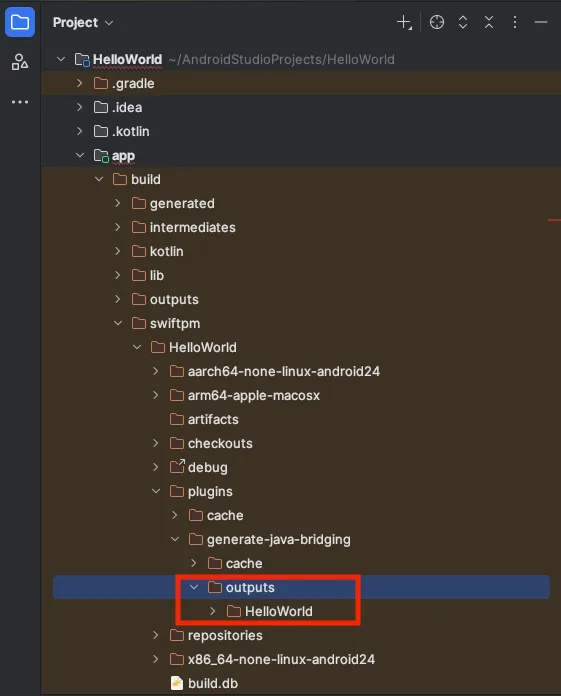Expand the debug symlink folder
Image resolution: width=561 pixels, height=696 pixels.
tap(156, 467)
